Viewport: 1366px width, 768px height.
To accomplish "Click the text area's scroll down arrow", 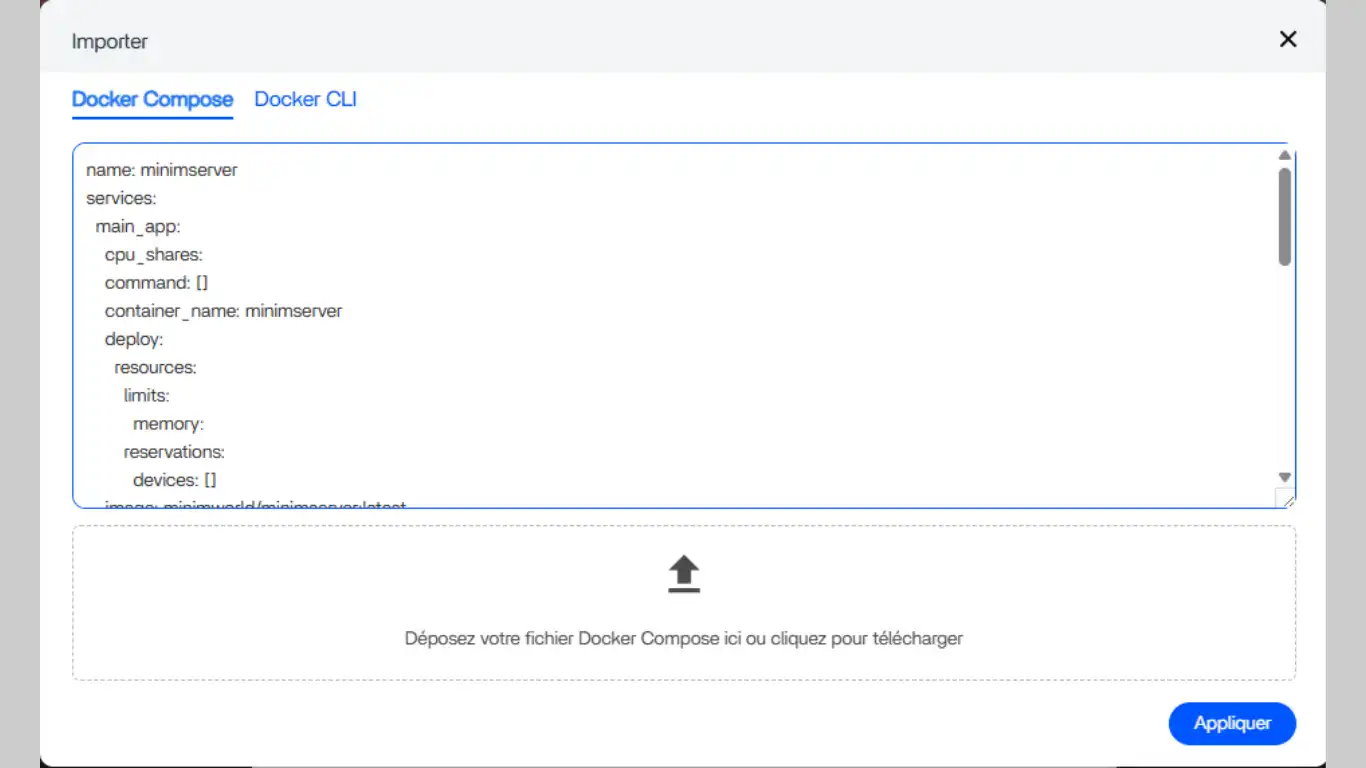I will coord(1285,477).
